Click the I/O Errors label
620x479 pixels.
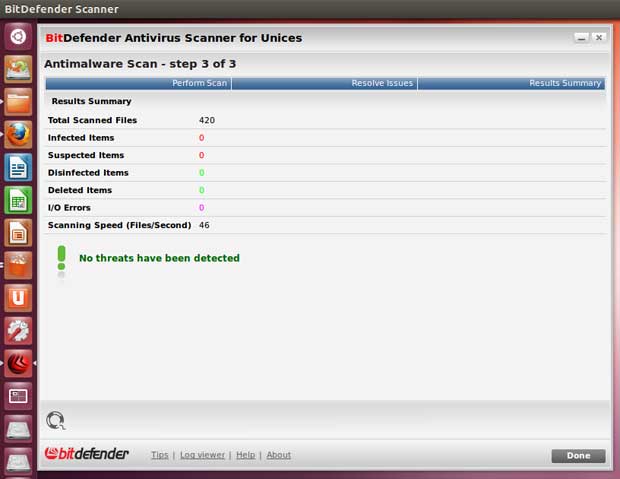(x=69, y=208)
